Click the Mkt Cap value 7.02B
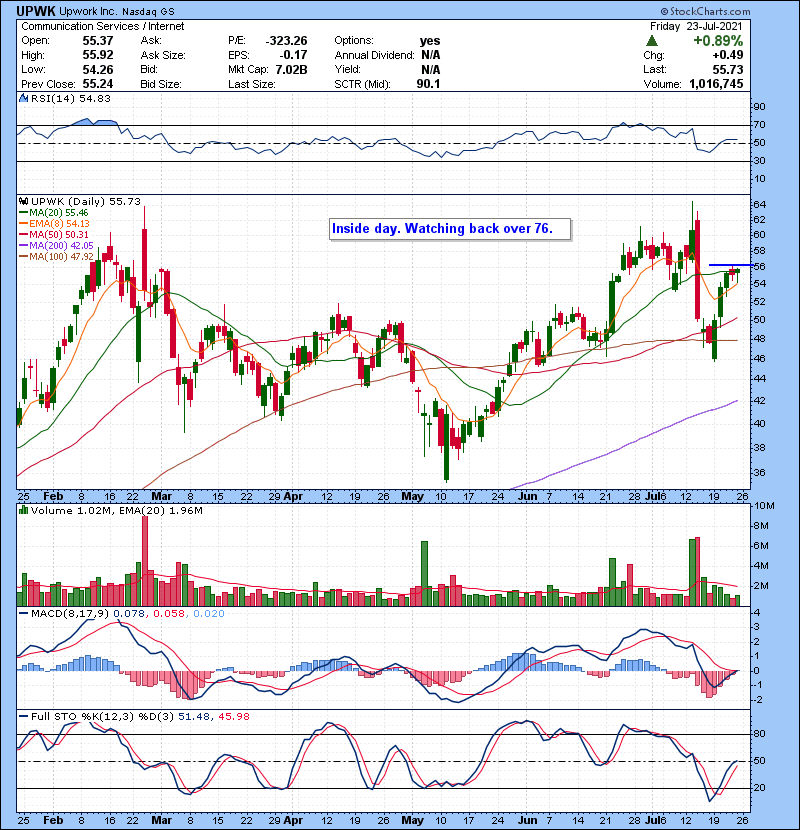 click(292, 69)
